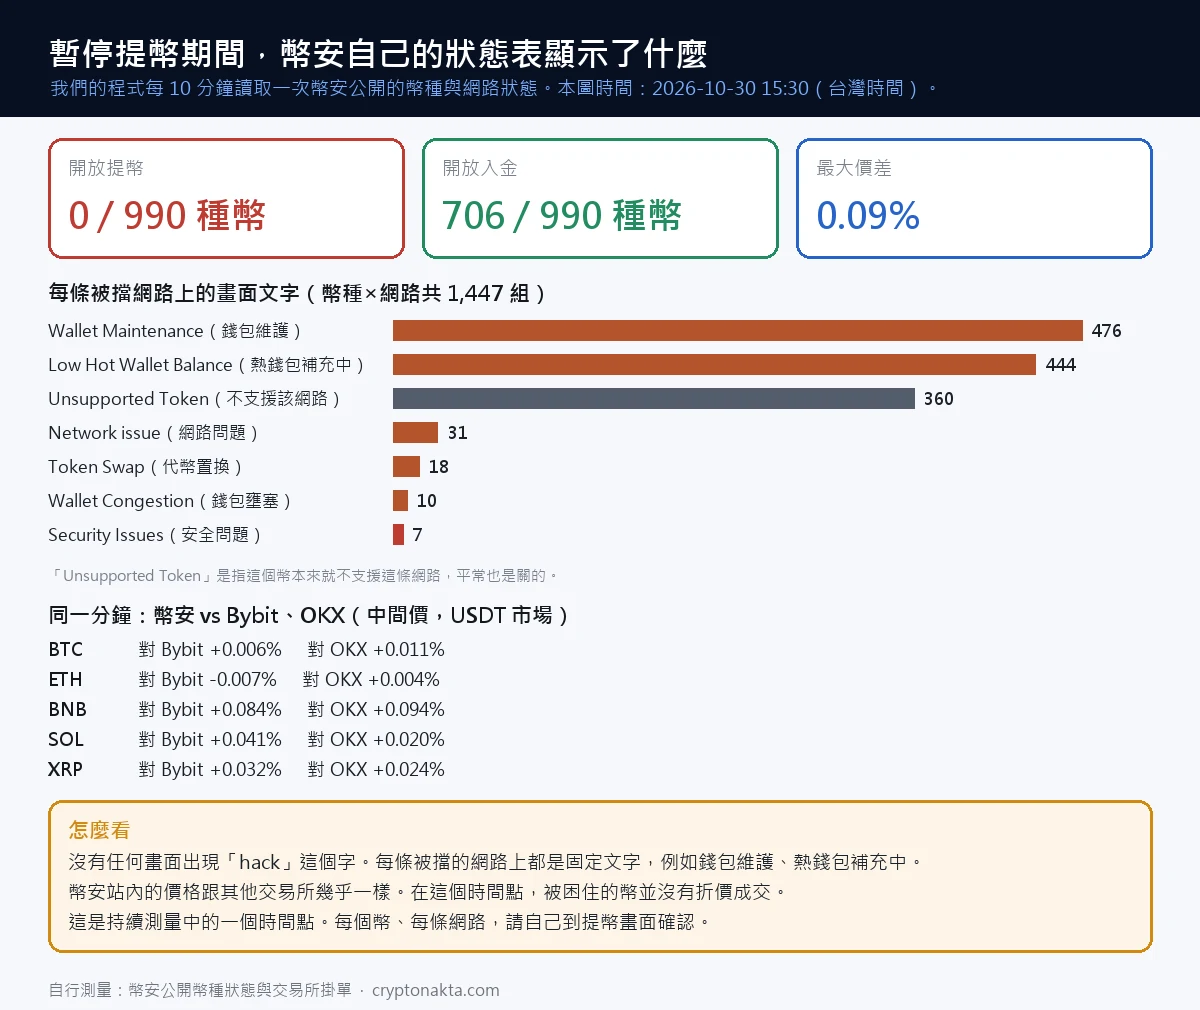1200x1010 pixels.
Task: Click the value 0 / 990 種幣
Action: click(x=167, y=216)
